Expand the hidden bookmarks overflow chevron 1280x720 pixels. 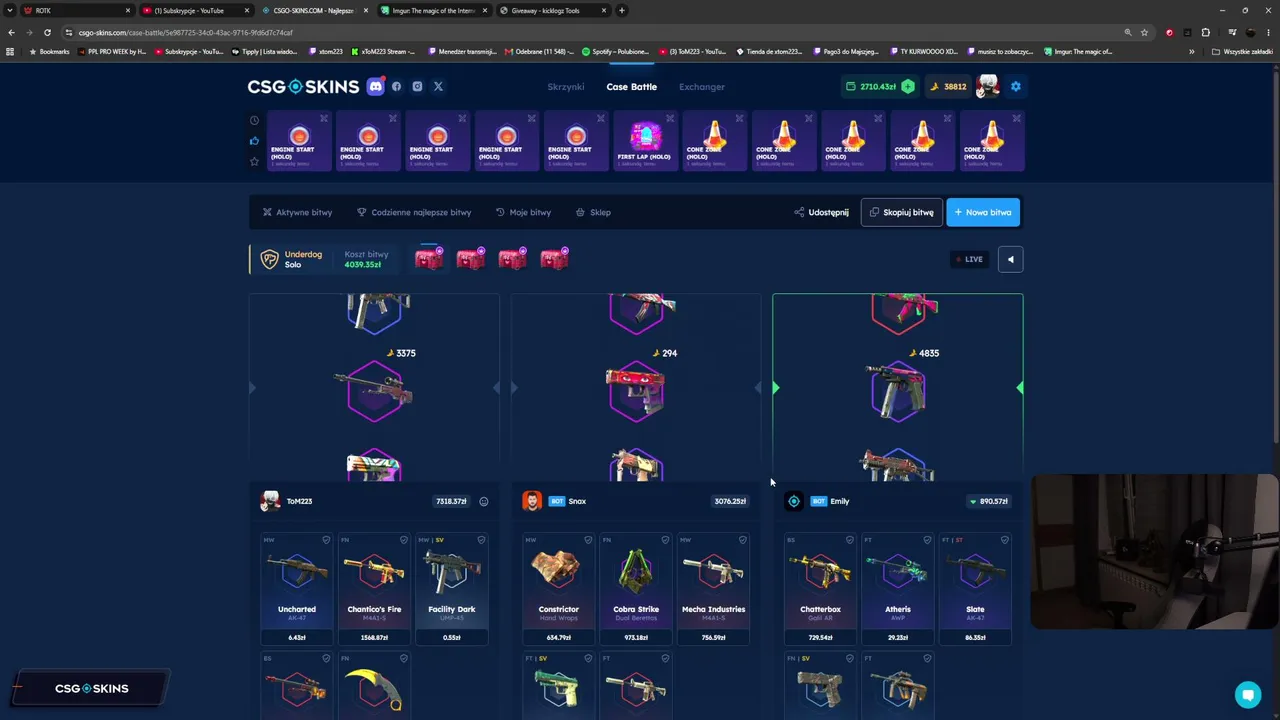[1191, 51]
